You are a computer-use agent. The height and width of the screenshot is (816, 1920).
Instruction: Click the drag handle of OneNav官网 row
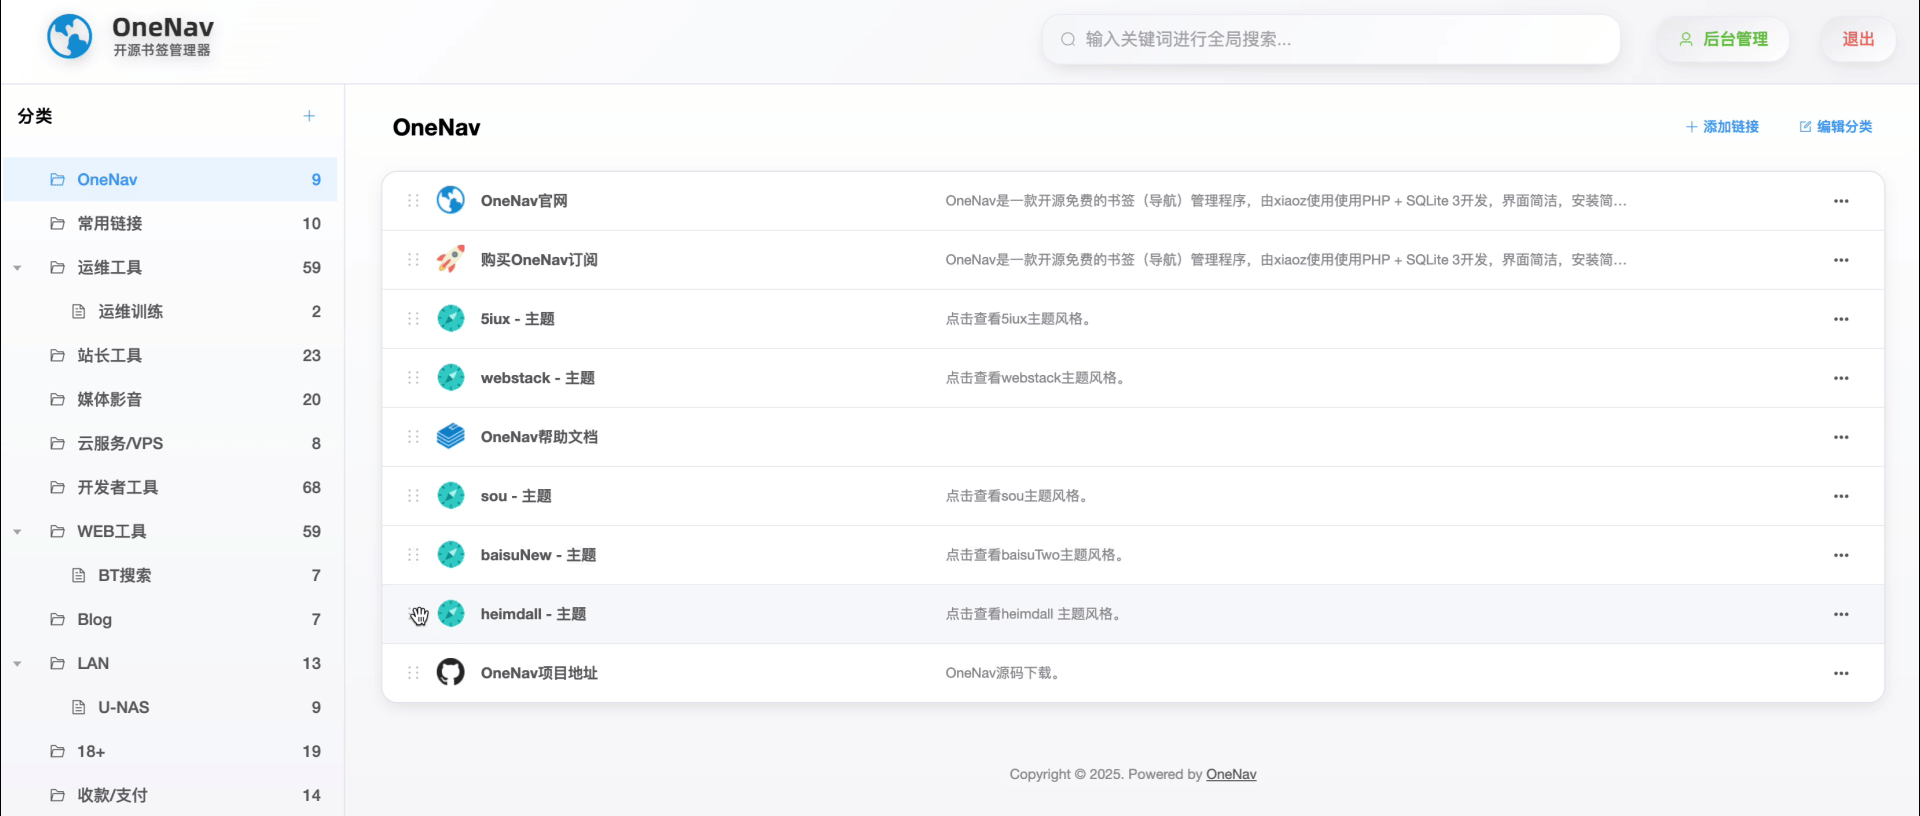413,200
